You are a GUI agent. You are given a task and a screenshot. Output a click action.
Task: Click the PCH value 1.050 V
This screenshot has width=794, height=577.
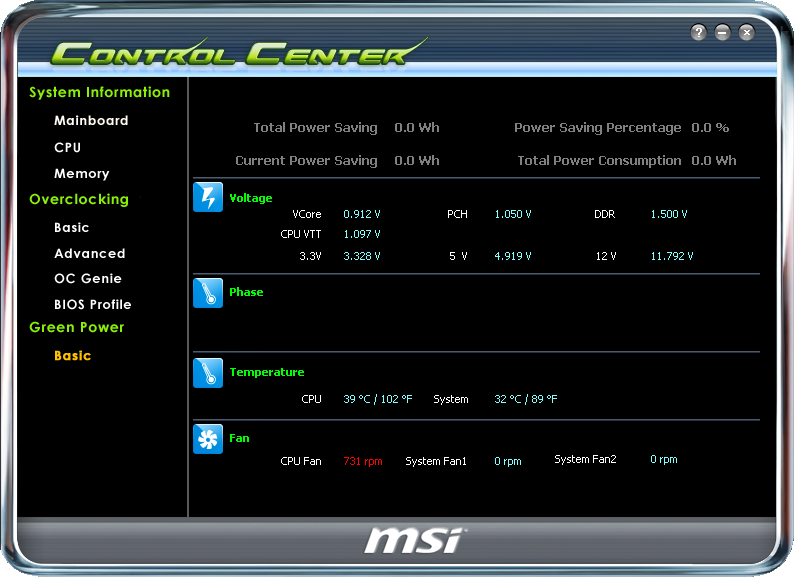click(x=512, y=214)
